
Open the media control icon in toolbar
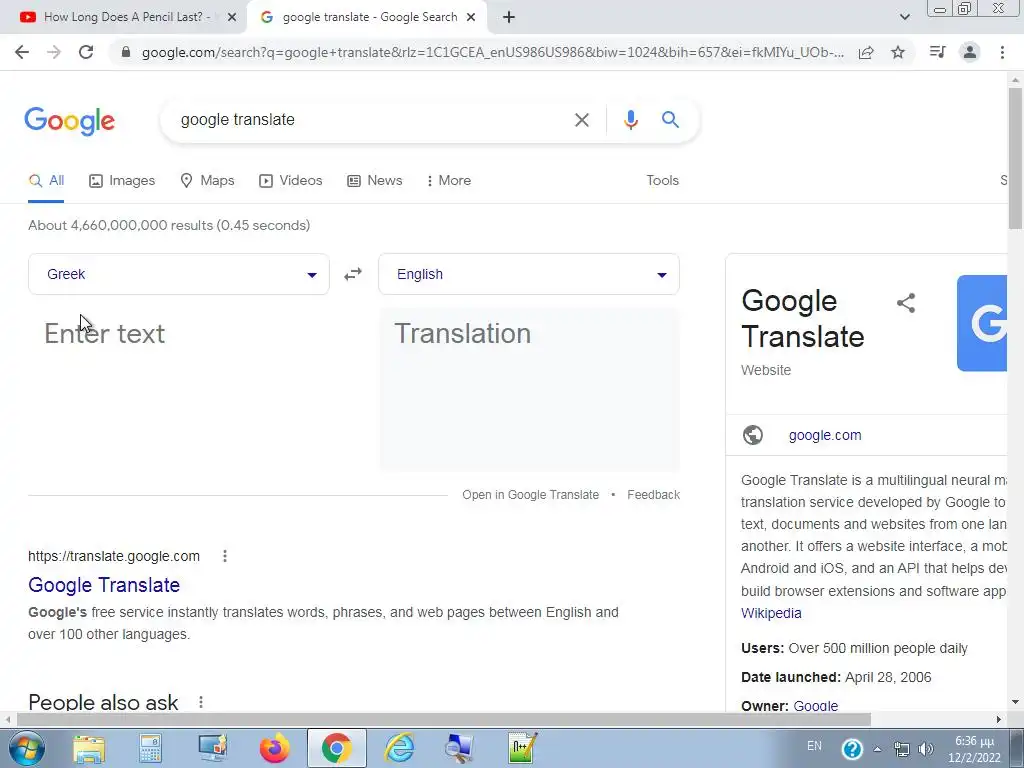pos(937,52)
